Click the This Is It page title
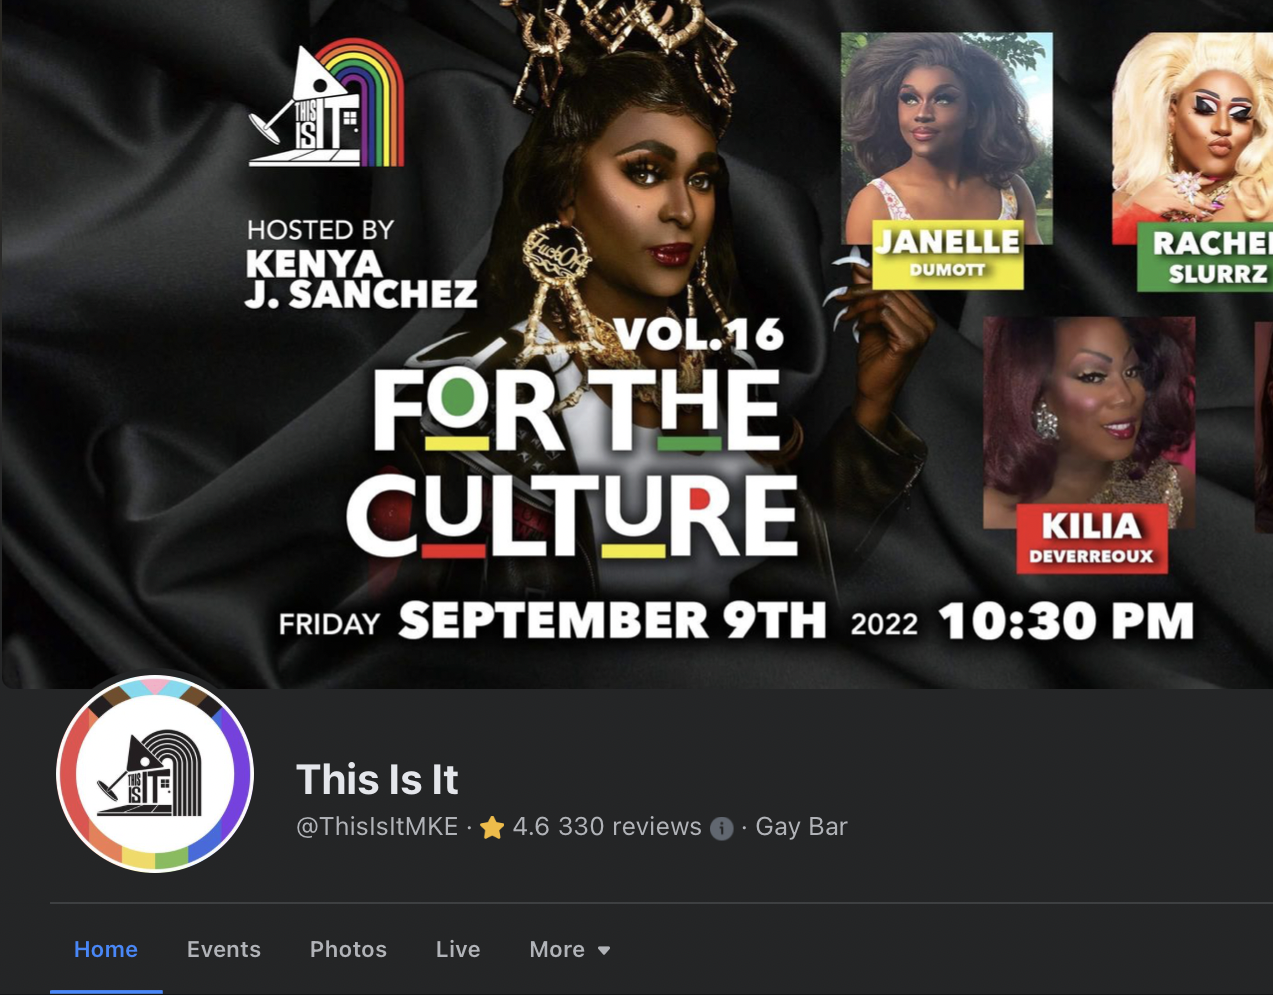The image size is (1273, 995). (377, 779)
